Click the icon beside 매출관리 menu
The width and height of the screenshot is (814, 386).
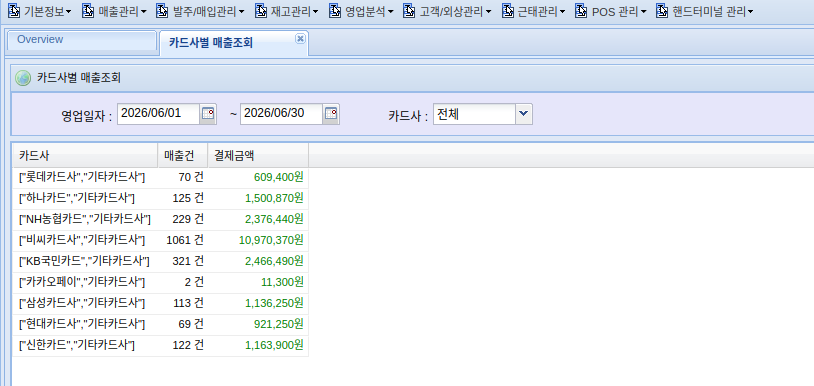(x=88, y=11)
